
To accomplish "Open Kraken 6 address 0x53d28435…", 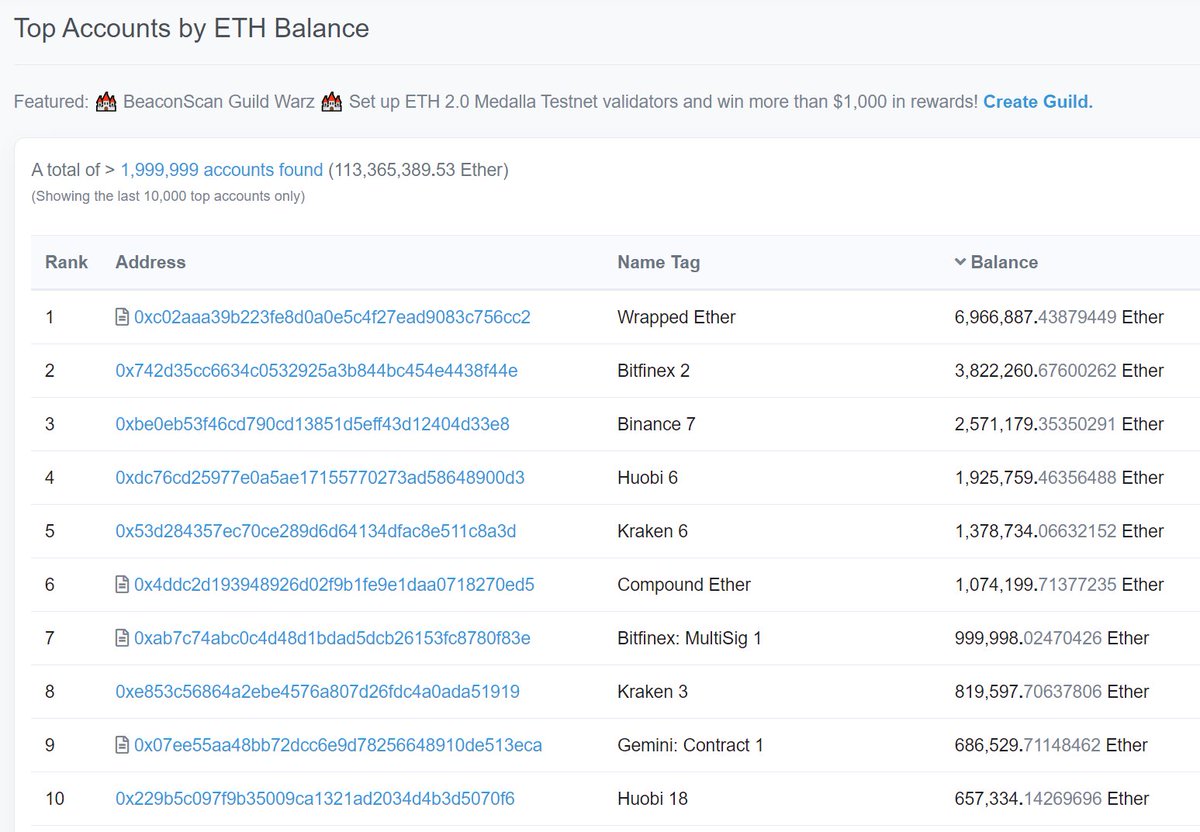I will tap(316, 531).
